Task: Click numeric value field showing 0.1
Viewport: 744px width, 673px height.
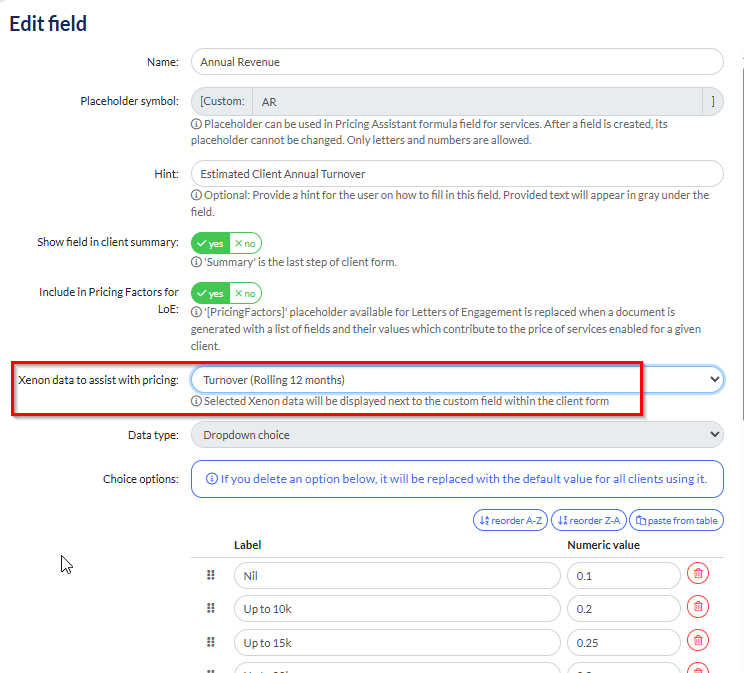Action: pos(623,576)
